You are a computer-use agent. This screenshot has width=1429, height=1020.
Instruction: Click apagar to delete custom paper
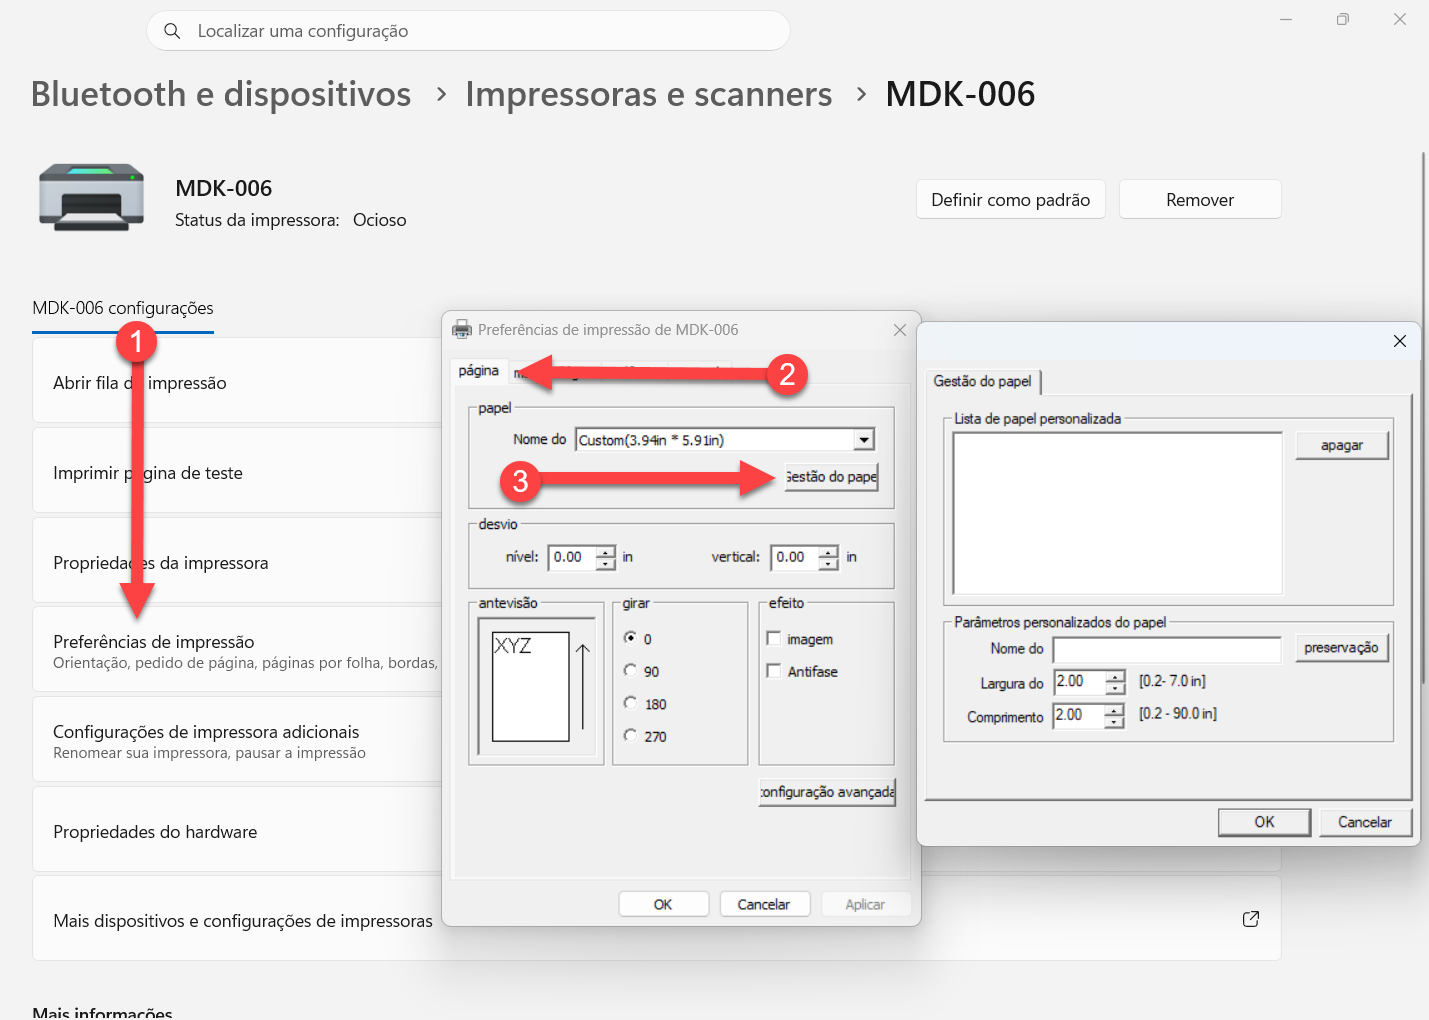click(1342, 445)
